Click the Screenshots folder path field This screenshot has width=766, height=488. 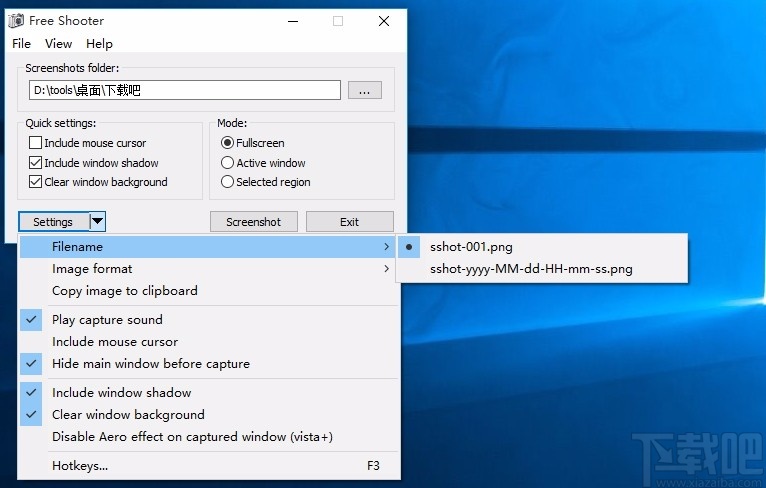(x=185, y=90)
